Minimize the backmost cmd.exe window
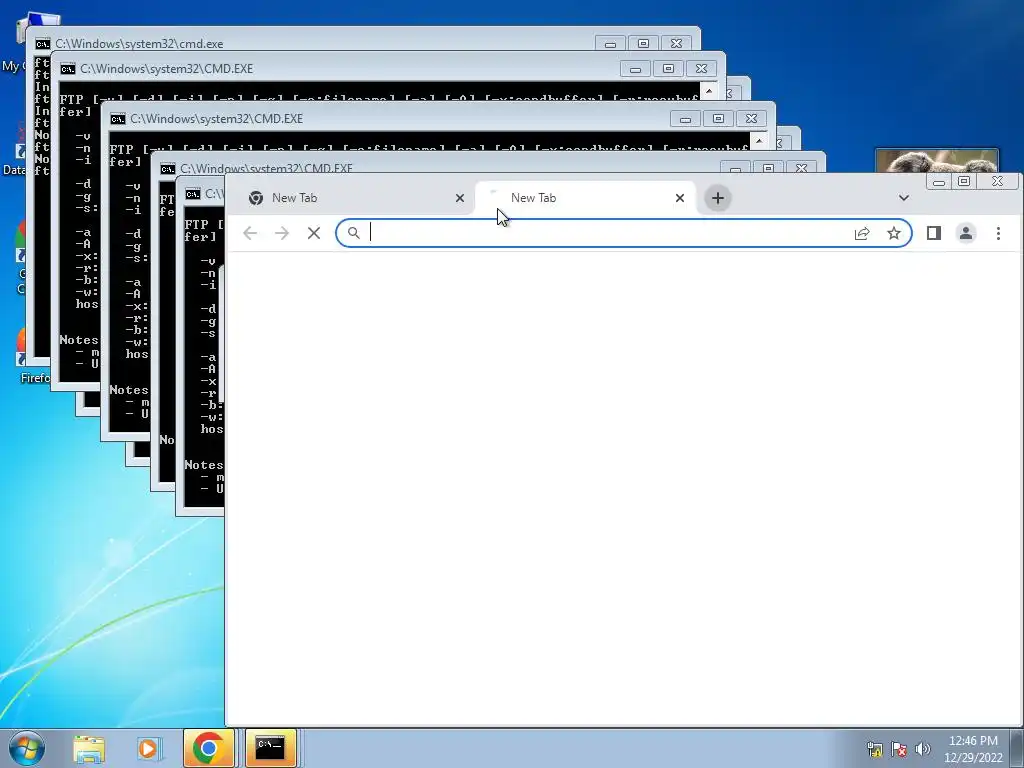Screen dimensions: 1024x768 [x=611, y=44]
